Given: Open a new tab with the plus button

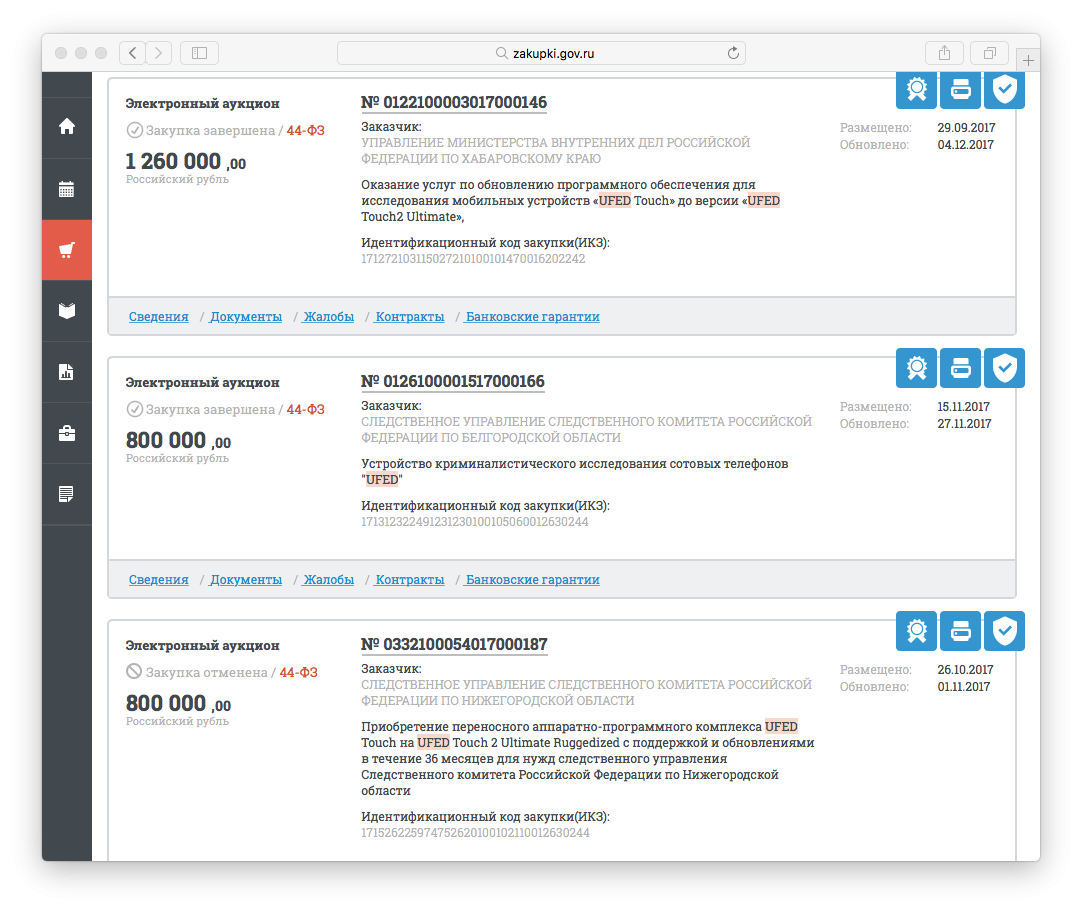Looking at the screenshot, I should pos(1029,60).
